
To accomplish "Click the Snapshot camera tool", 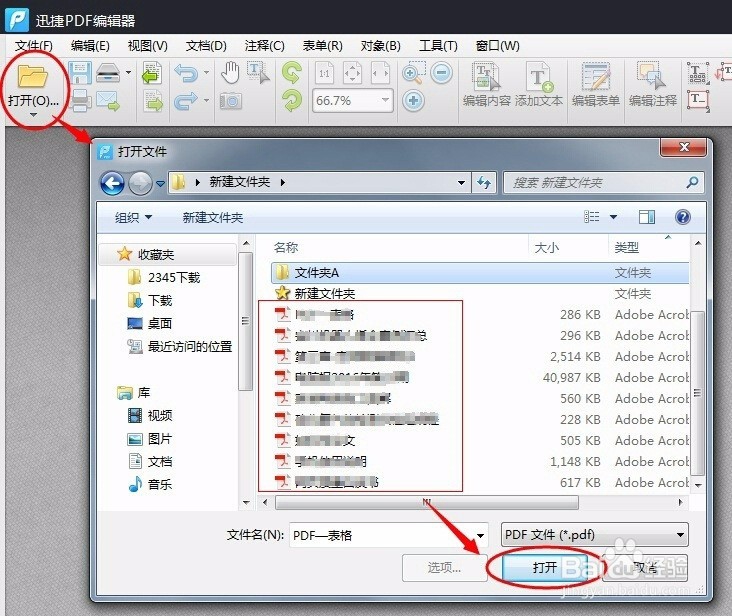I will pyautogui.click(x=231, y=101).
